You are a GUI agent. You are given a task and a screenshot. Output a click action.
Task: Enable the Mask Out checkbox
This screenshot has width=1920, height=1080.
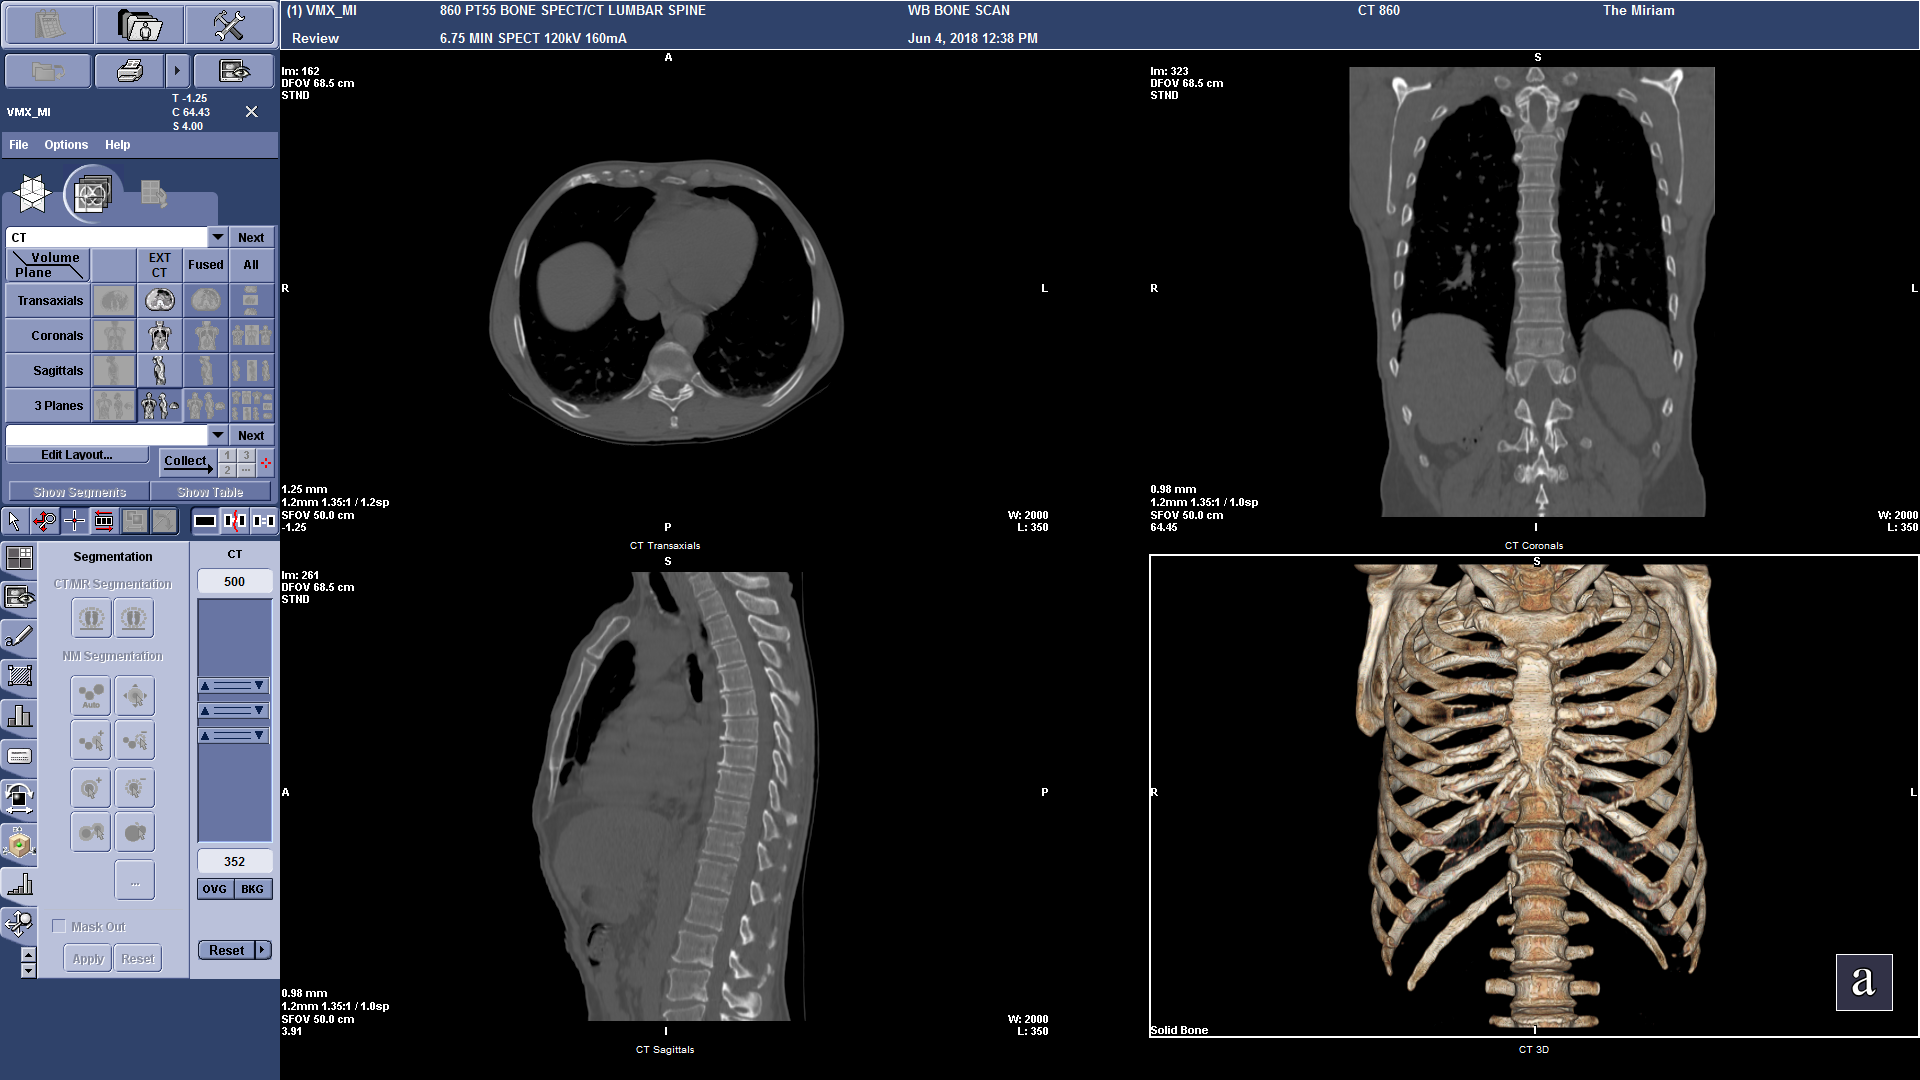[x=60, y=926]
